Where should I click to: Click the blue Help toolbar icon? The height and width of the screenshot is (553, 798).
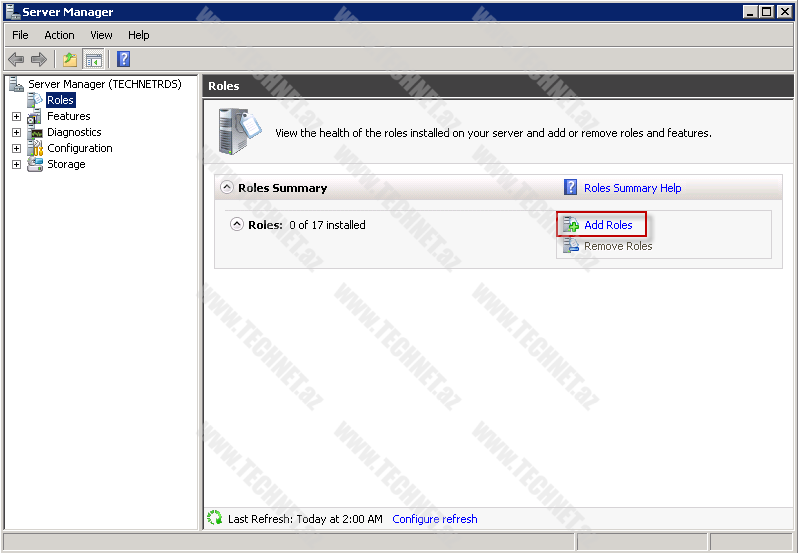[x=124, y=60]
